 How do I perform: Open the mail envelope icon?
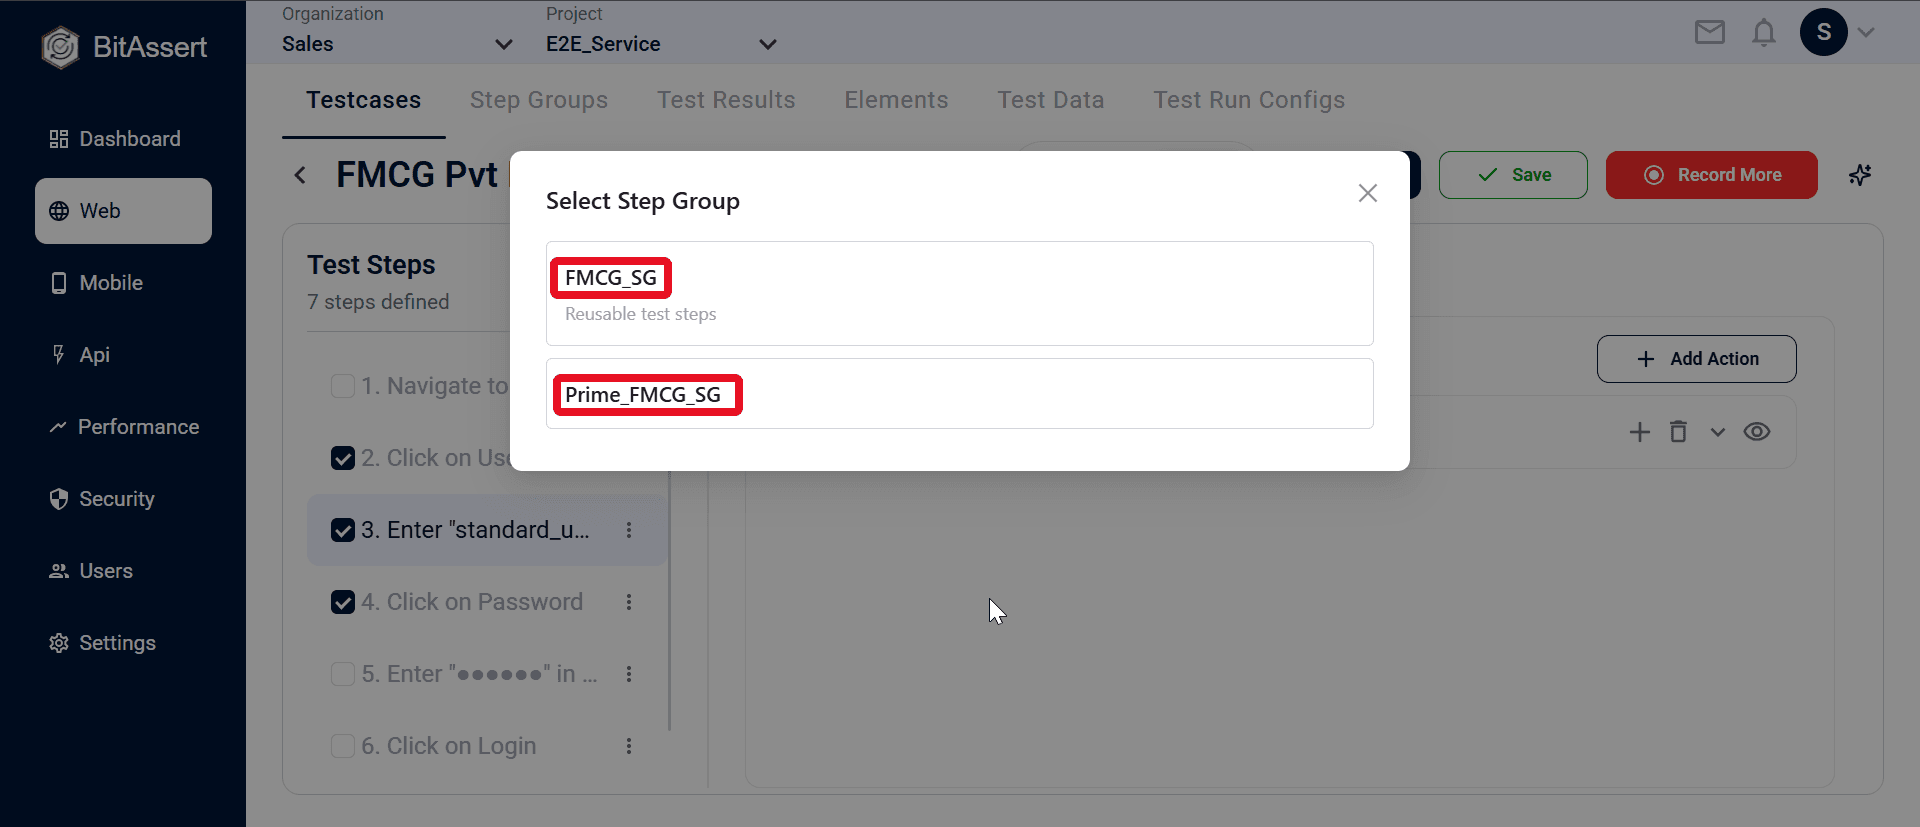1710,33
